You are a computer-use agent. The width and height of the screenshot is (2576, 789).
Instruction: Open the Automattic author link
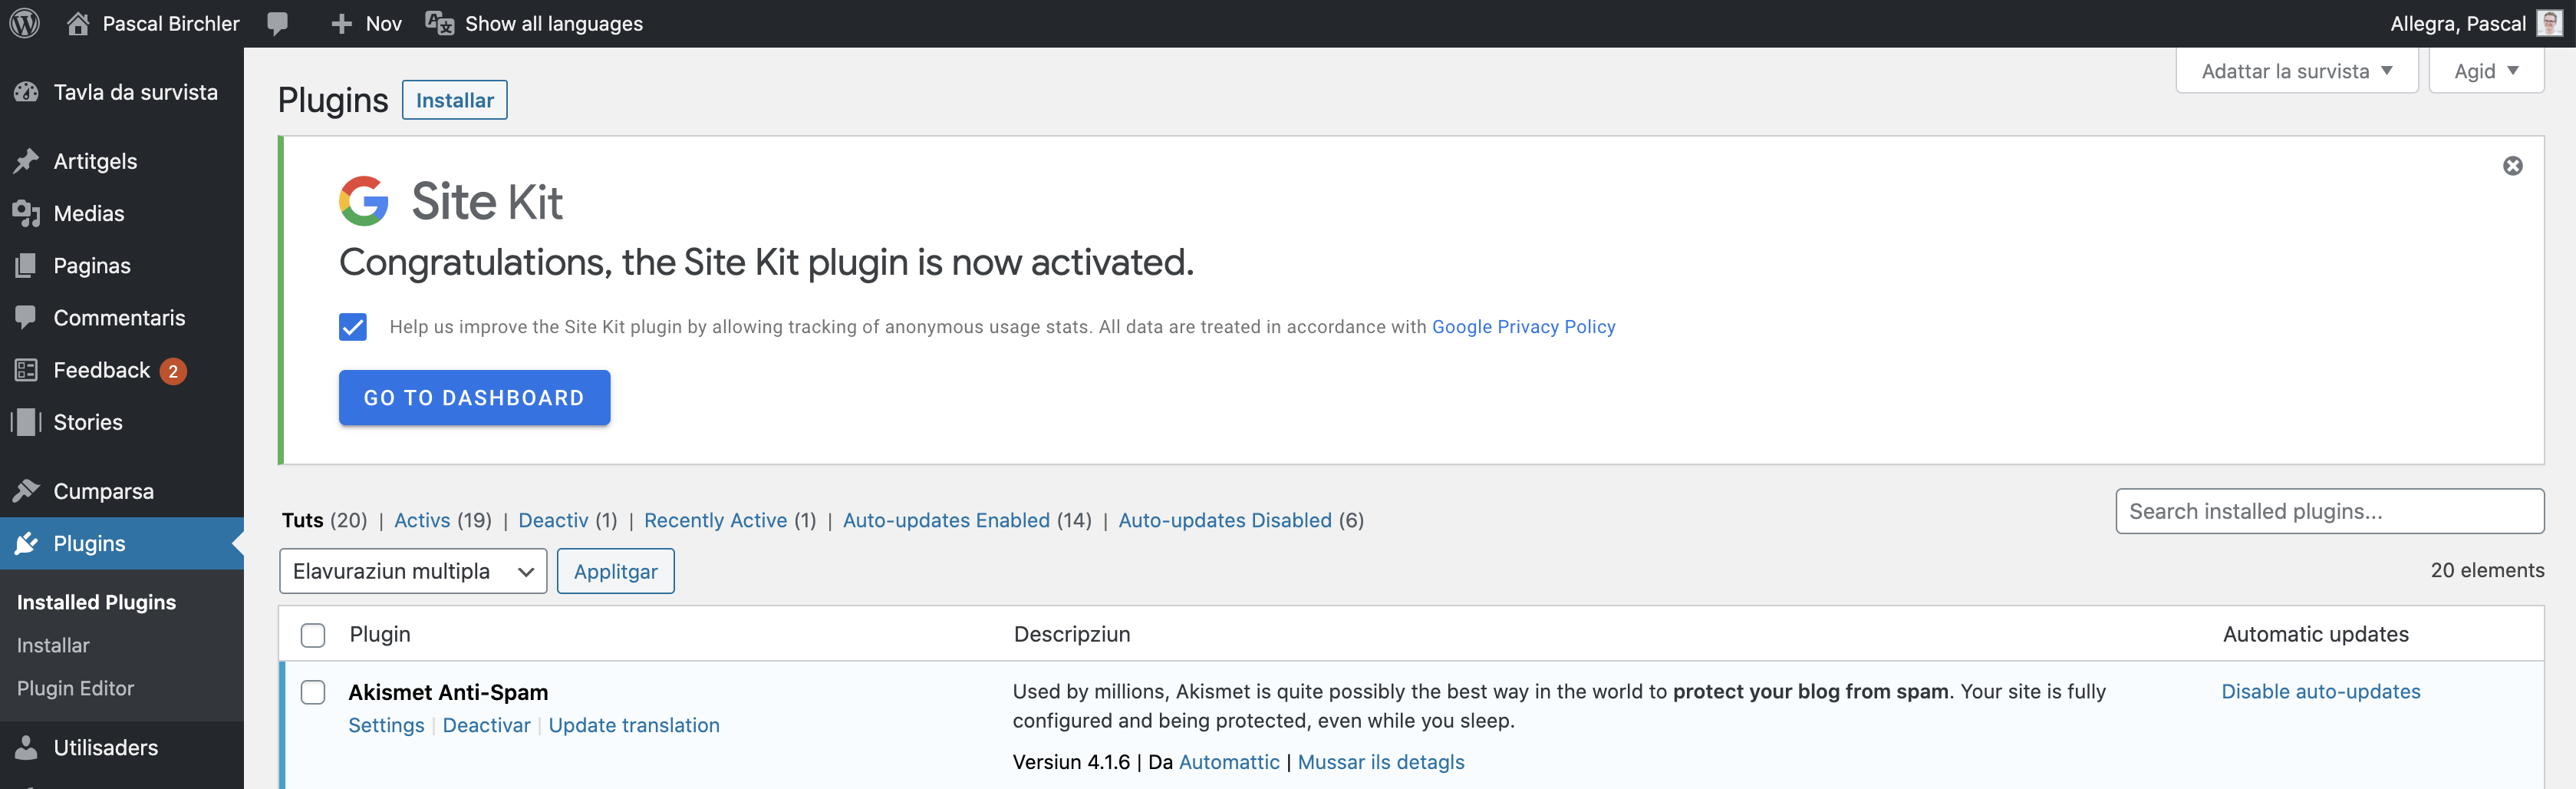point(1229,762)
